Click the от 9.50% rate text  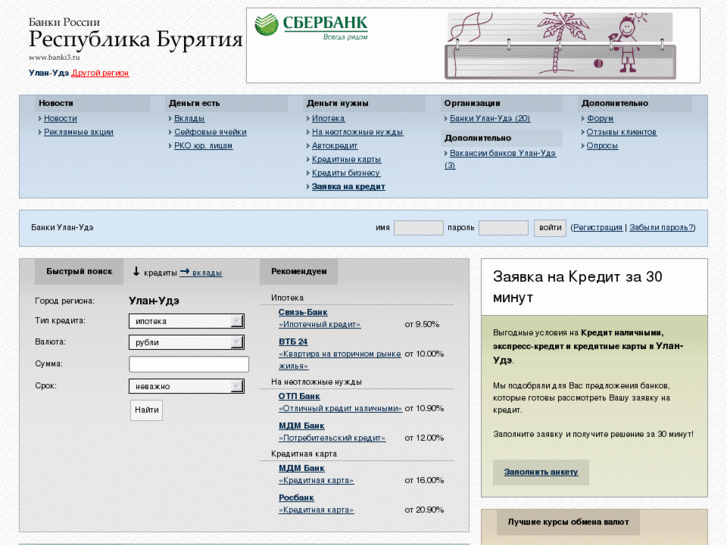tap(421, 324)
